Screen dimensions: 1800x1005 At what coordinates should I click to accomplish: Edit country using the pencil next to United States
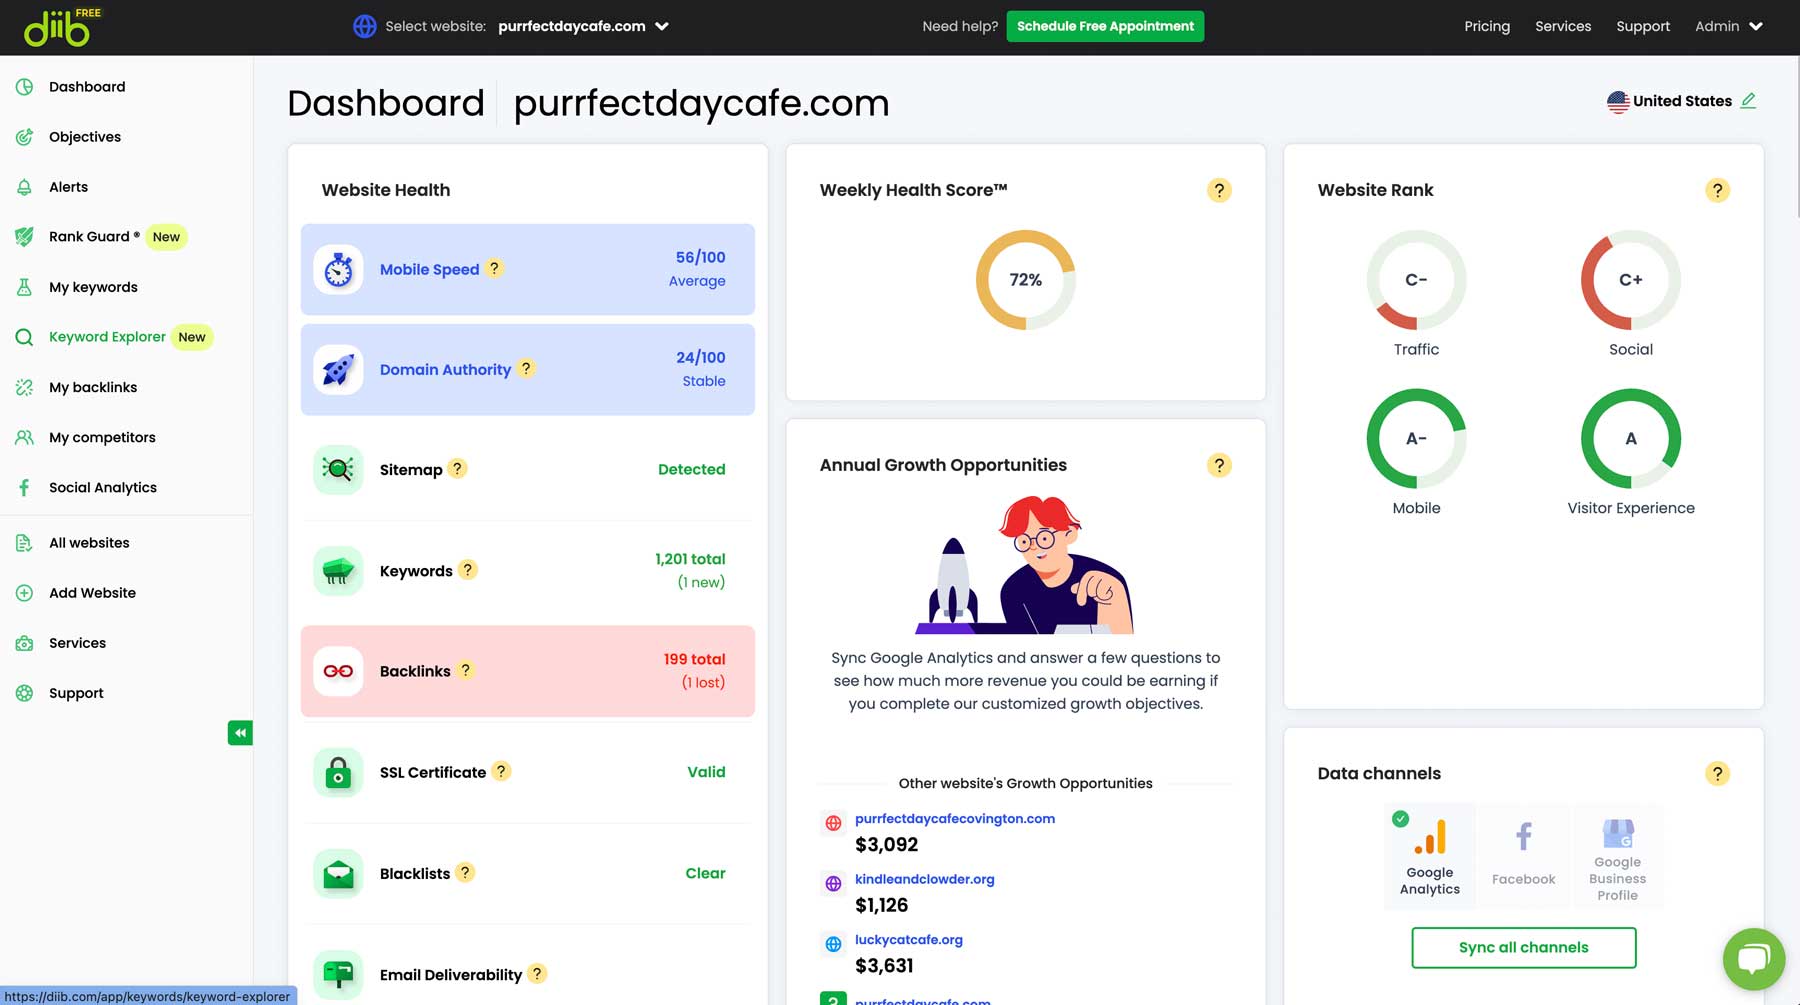[x=1748, y=100]
